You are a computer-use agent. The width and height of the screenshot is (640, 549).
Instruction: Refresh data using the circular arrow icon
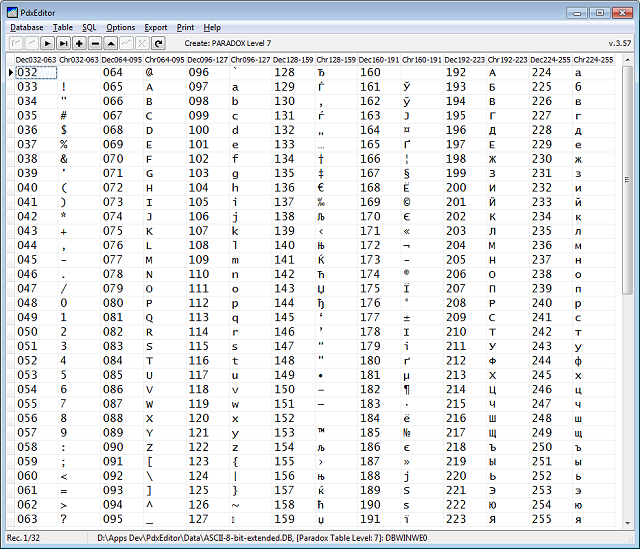pyautogui.click(x=158, y=44)
